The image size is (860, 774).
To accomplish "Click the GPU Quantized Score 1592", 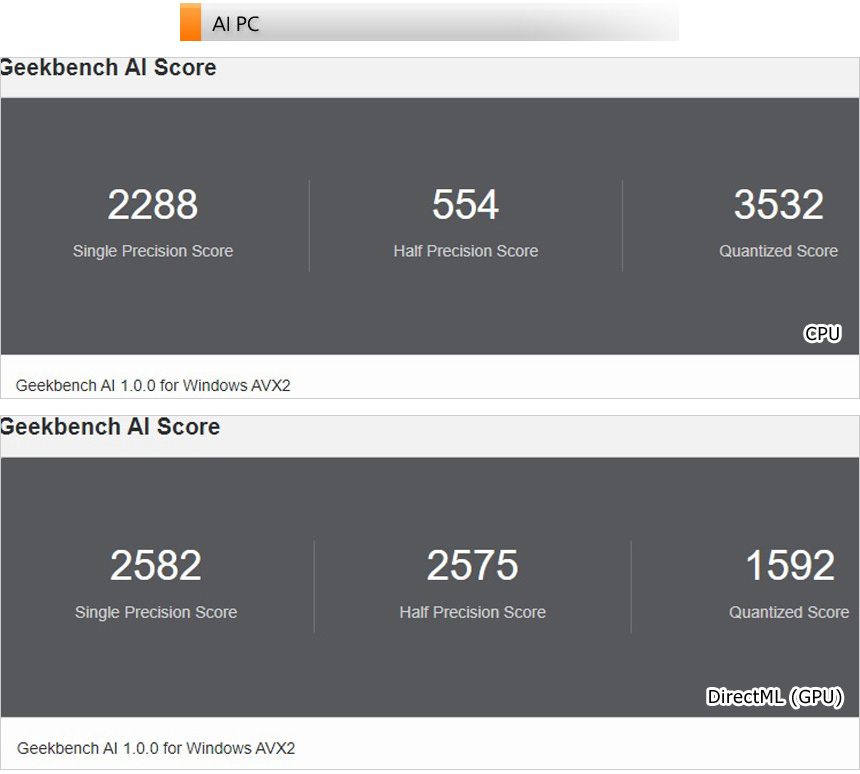I will [x=790, y=566].
